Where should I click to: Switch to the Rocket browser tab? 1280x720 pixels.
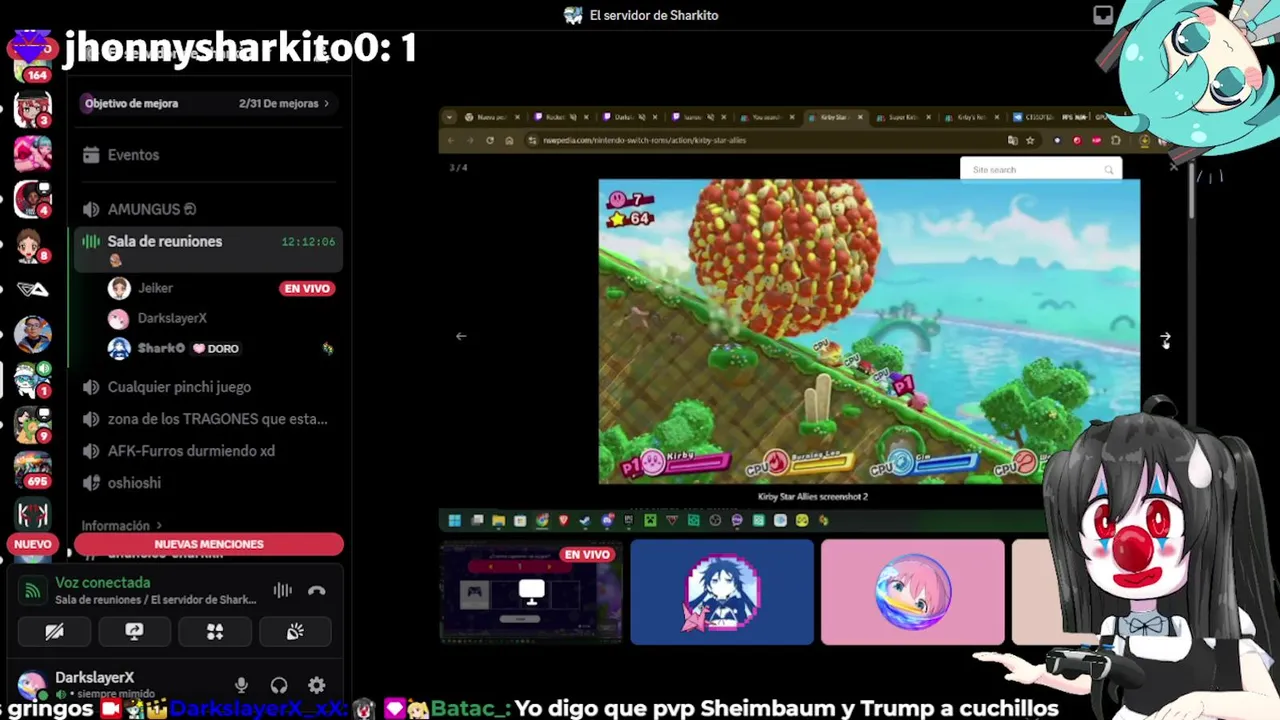563,117
